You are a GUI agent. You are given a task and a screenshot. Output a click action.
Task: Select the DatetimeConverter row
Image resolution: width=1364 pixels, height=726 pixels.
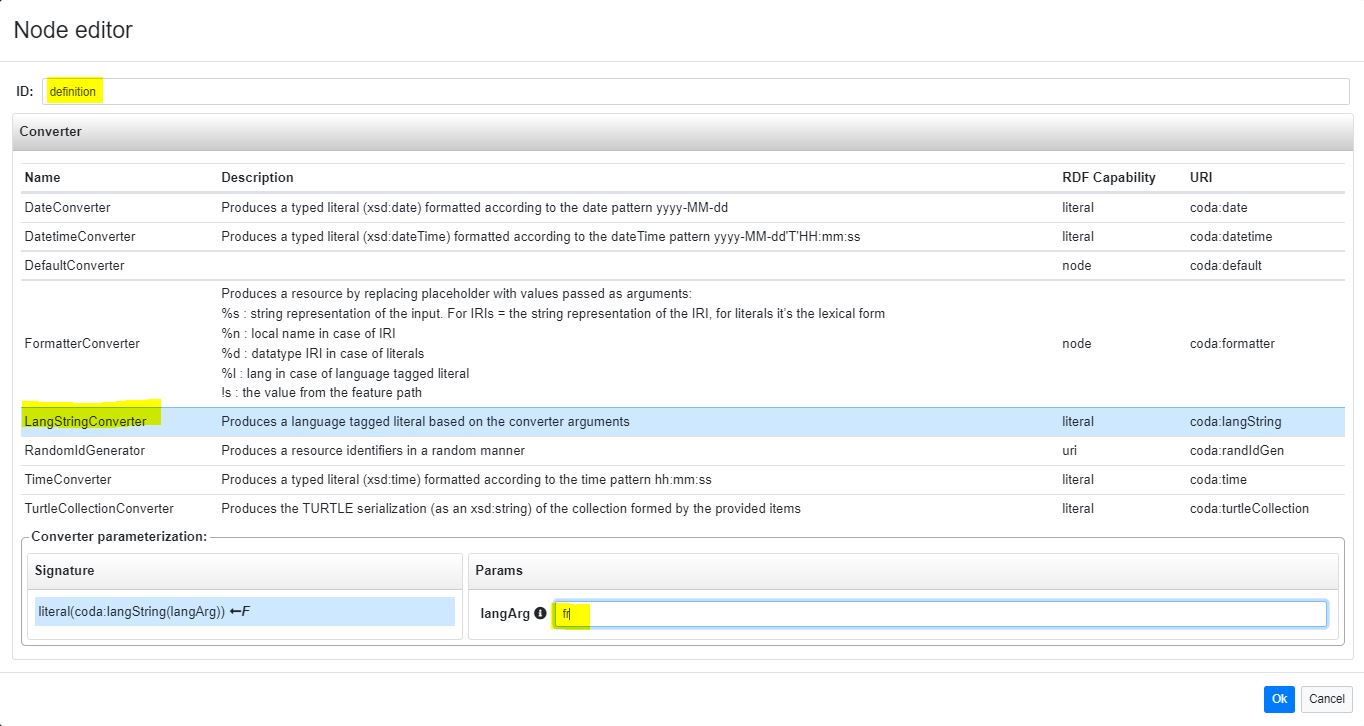point(80,237)
